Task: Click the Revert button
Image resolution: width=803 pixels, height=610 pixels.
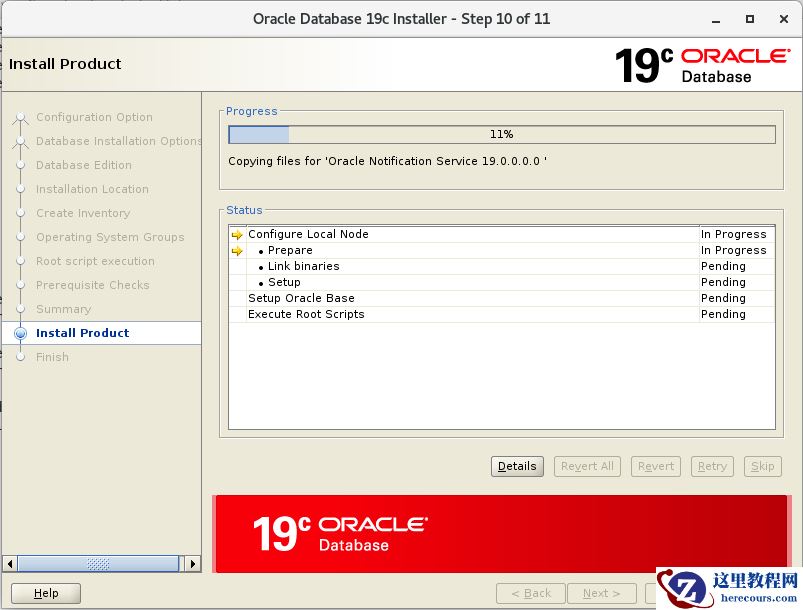Action: coord(656,466)
